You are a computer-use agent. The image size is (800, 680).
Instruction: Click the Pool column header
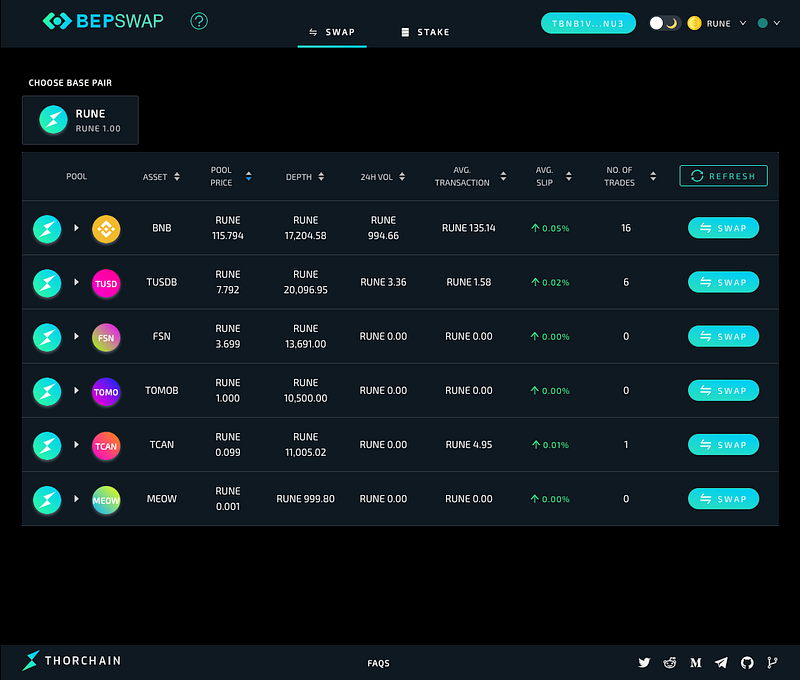(77, 177)
